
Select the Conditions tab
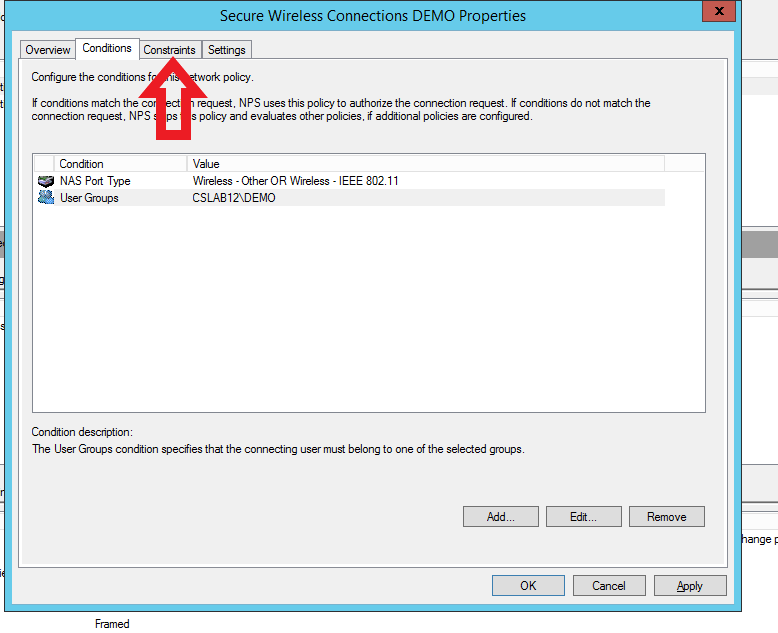click(x=107, y=48)
